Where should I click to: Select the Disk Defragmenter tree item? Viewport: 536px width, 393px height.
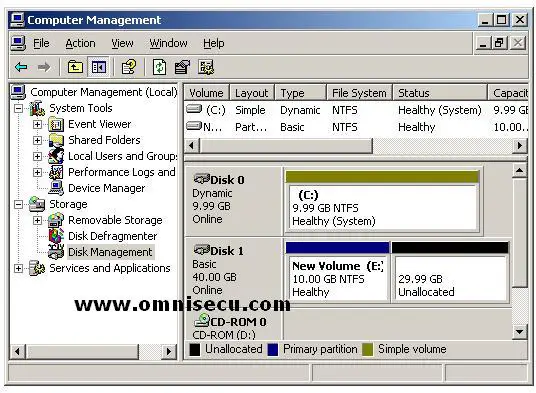(112, 236)
